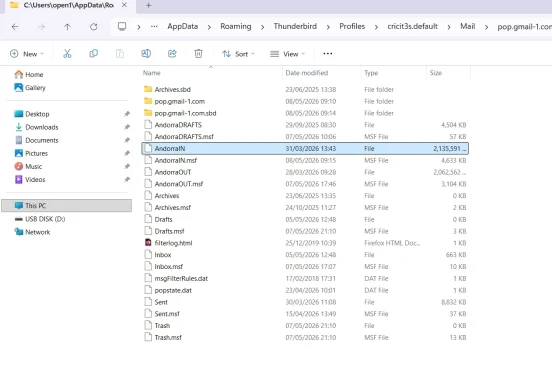Click cricit3s.default in the breadcrumb

point(413,26)
